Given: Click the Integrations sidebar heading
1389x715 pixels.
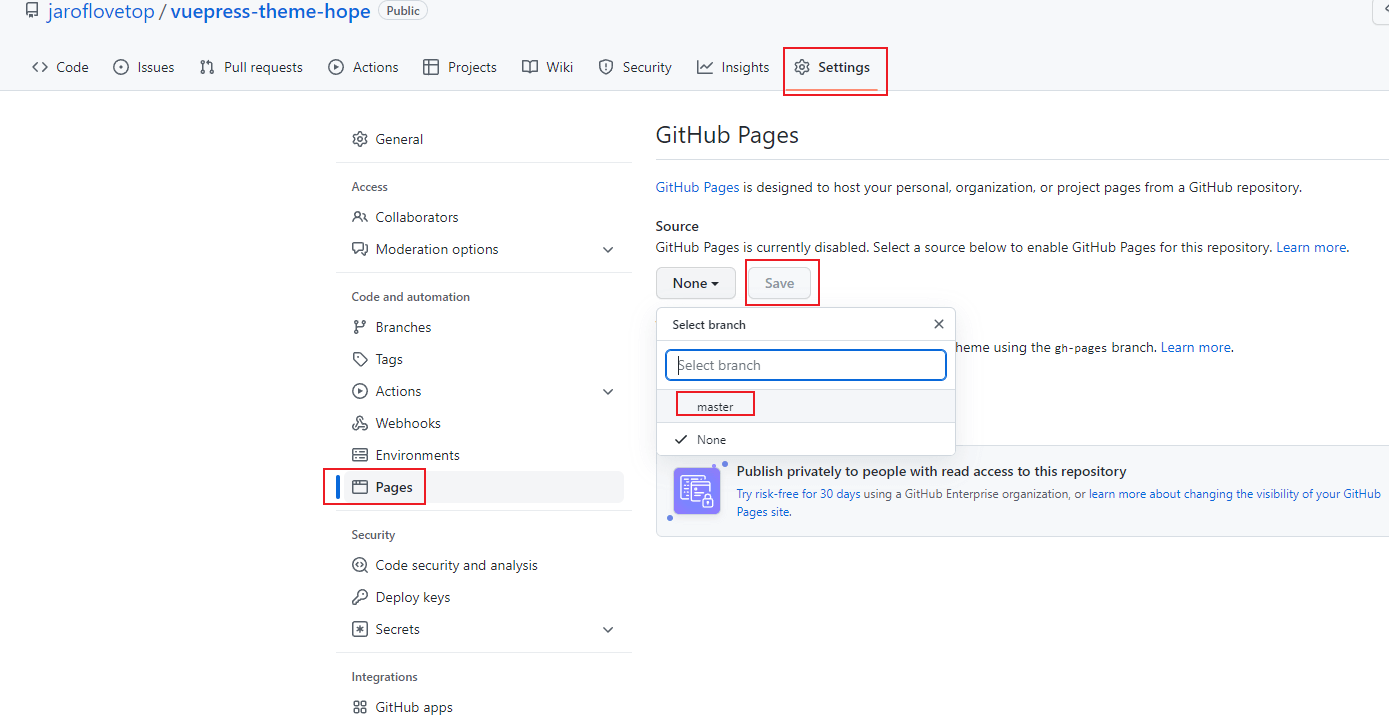Looking at the screenshot, I should pyautogui.click(x=385, y=677).
